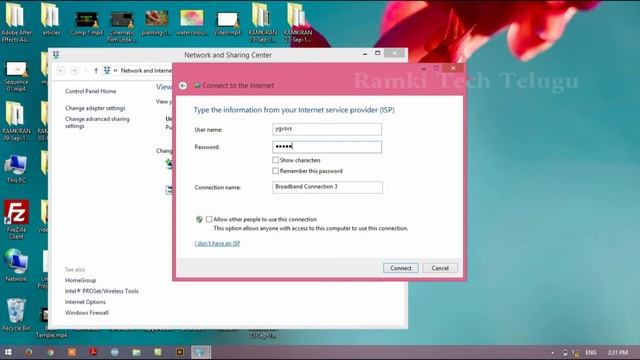Open the Internet Options link
Image resolution: width=640 pixels, height=360 pixels.
[85, 302]
